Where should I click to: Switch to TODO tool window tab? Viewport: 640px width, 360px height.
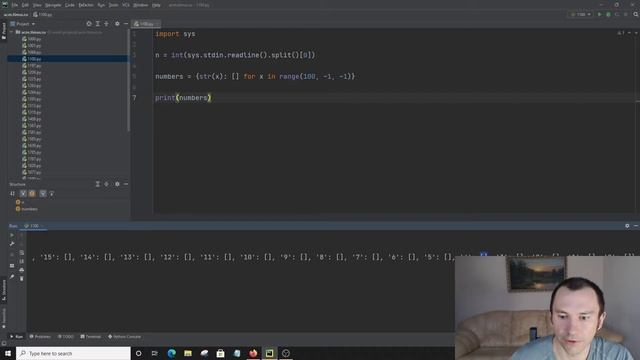click(x=66, y=337)
